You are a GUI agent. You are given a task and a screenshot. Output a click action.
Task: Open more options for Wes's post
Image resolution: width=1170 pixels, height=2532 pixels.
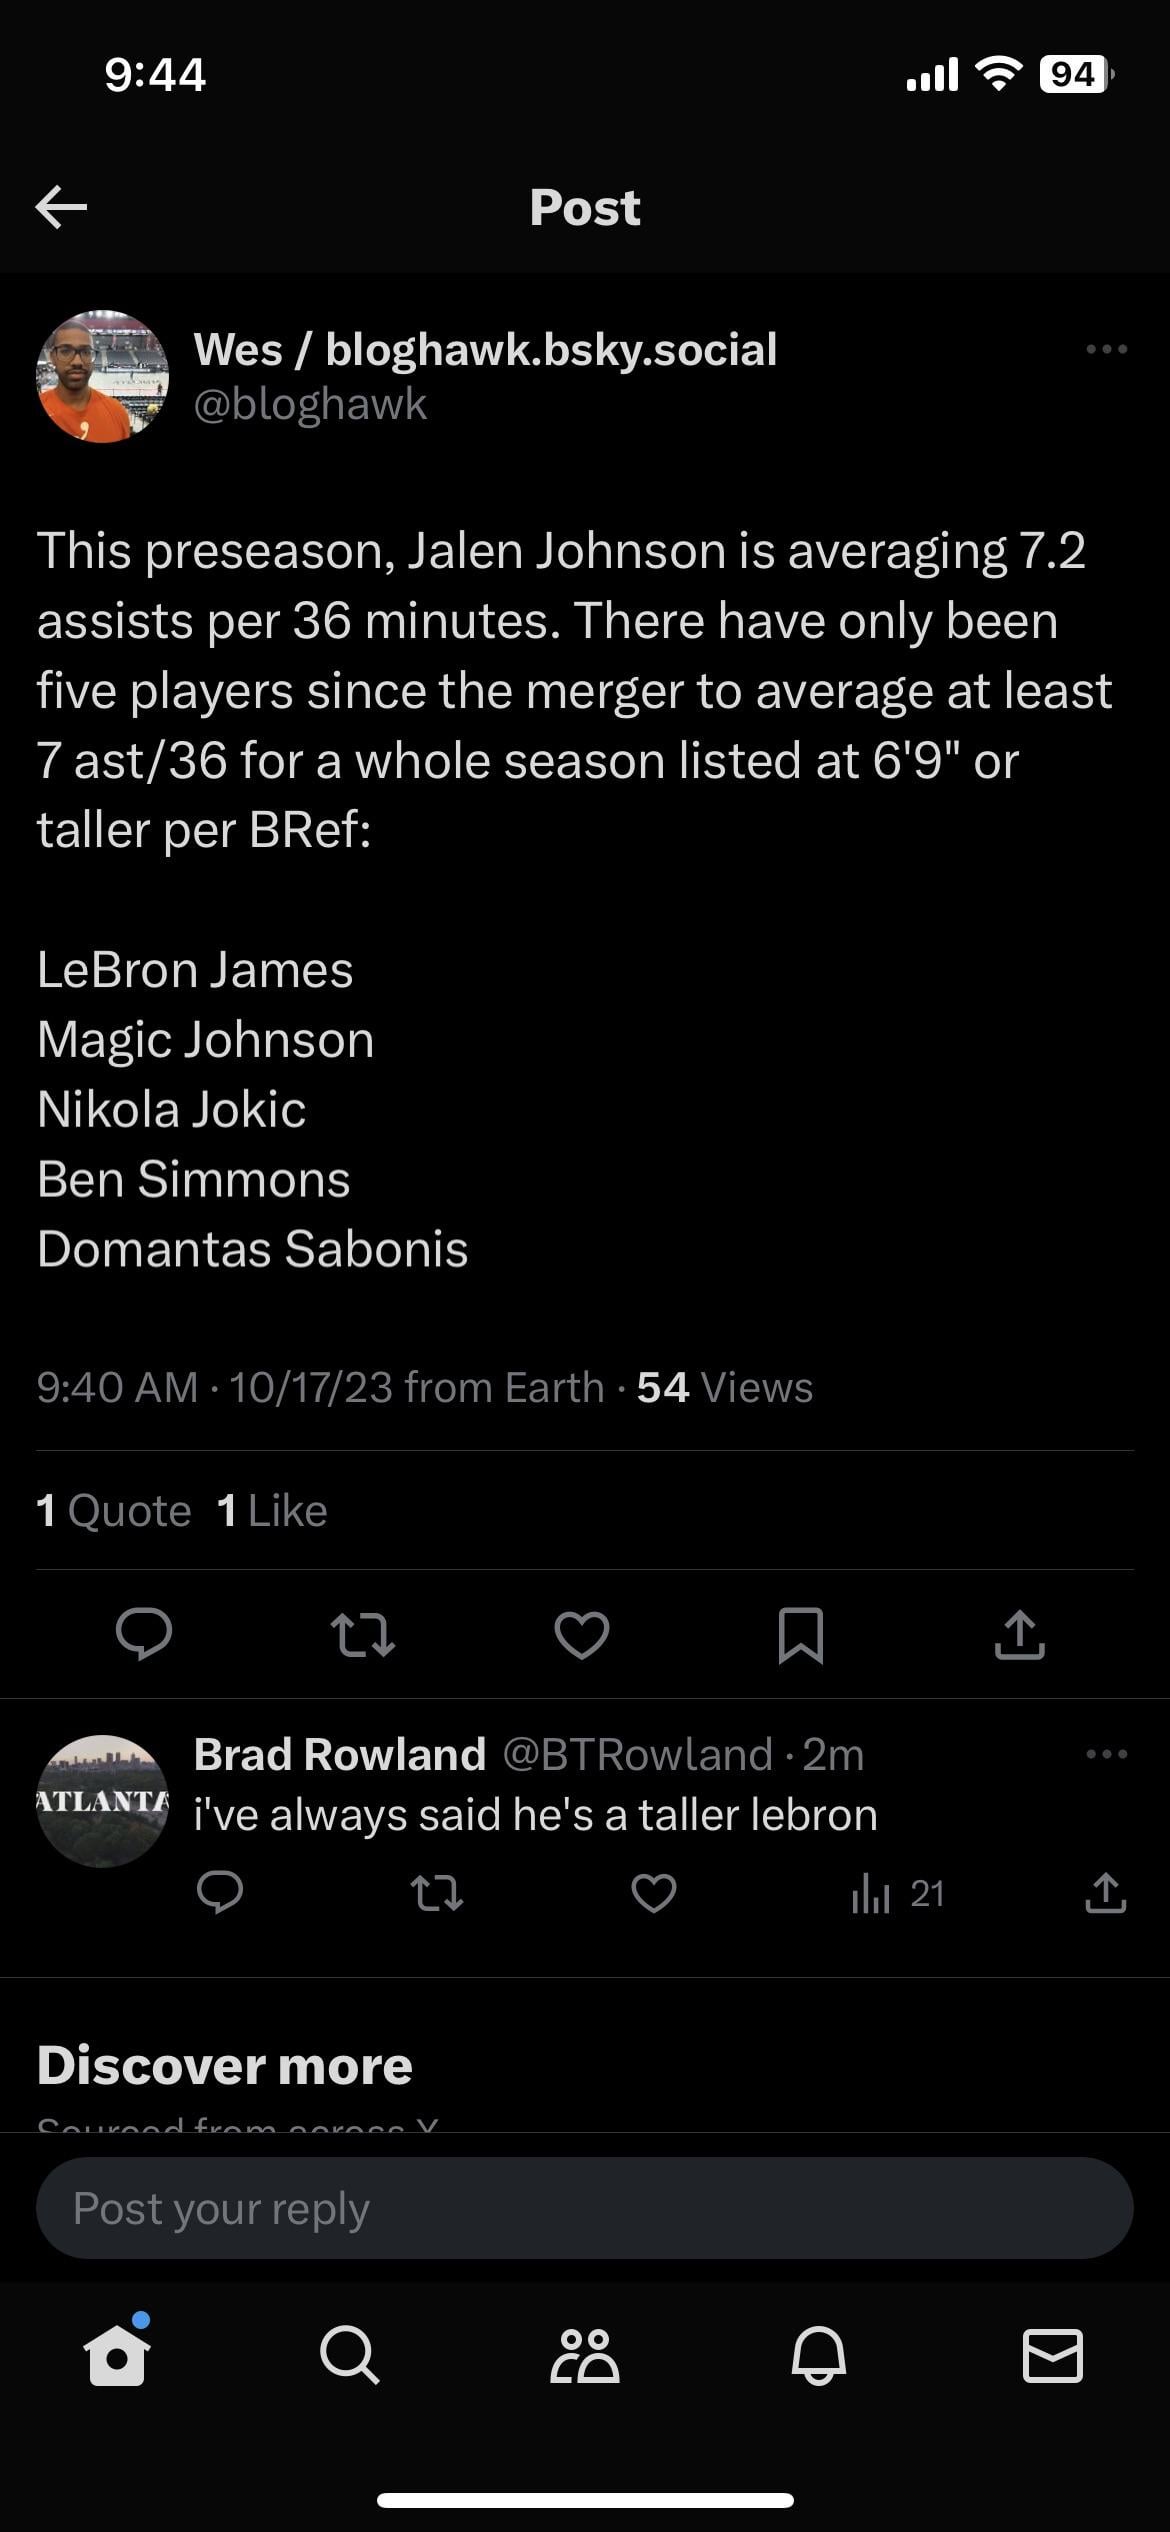click(1106, 349)
